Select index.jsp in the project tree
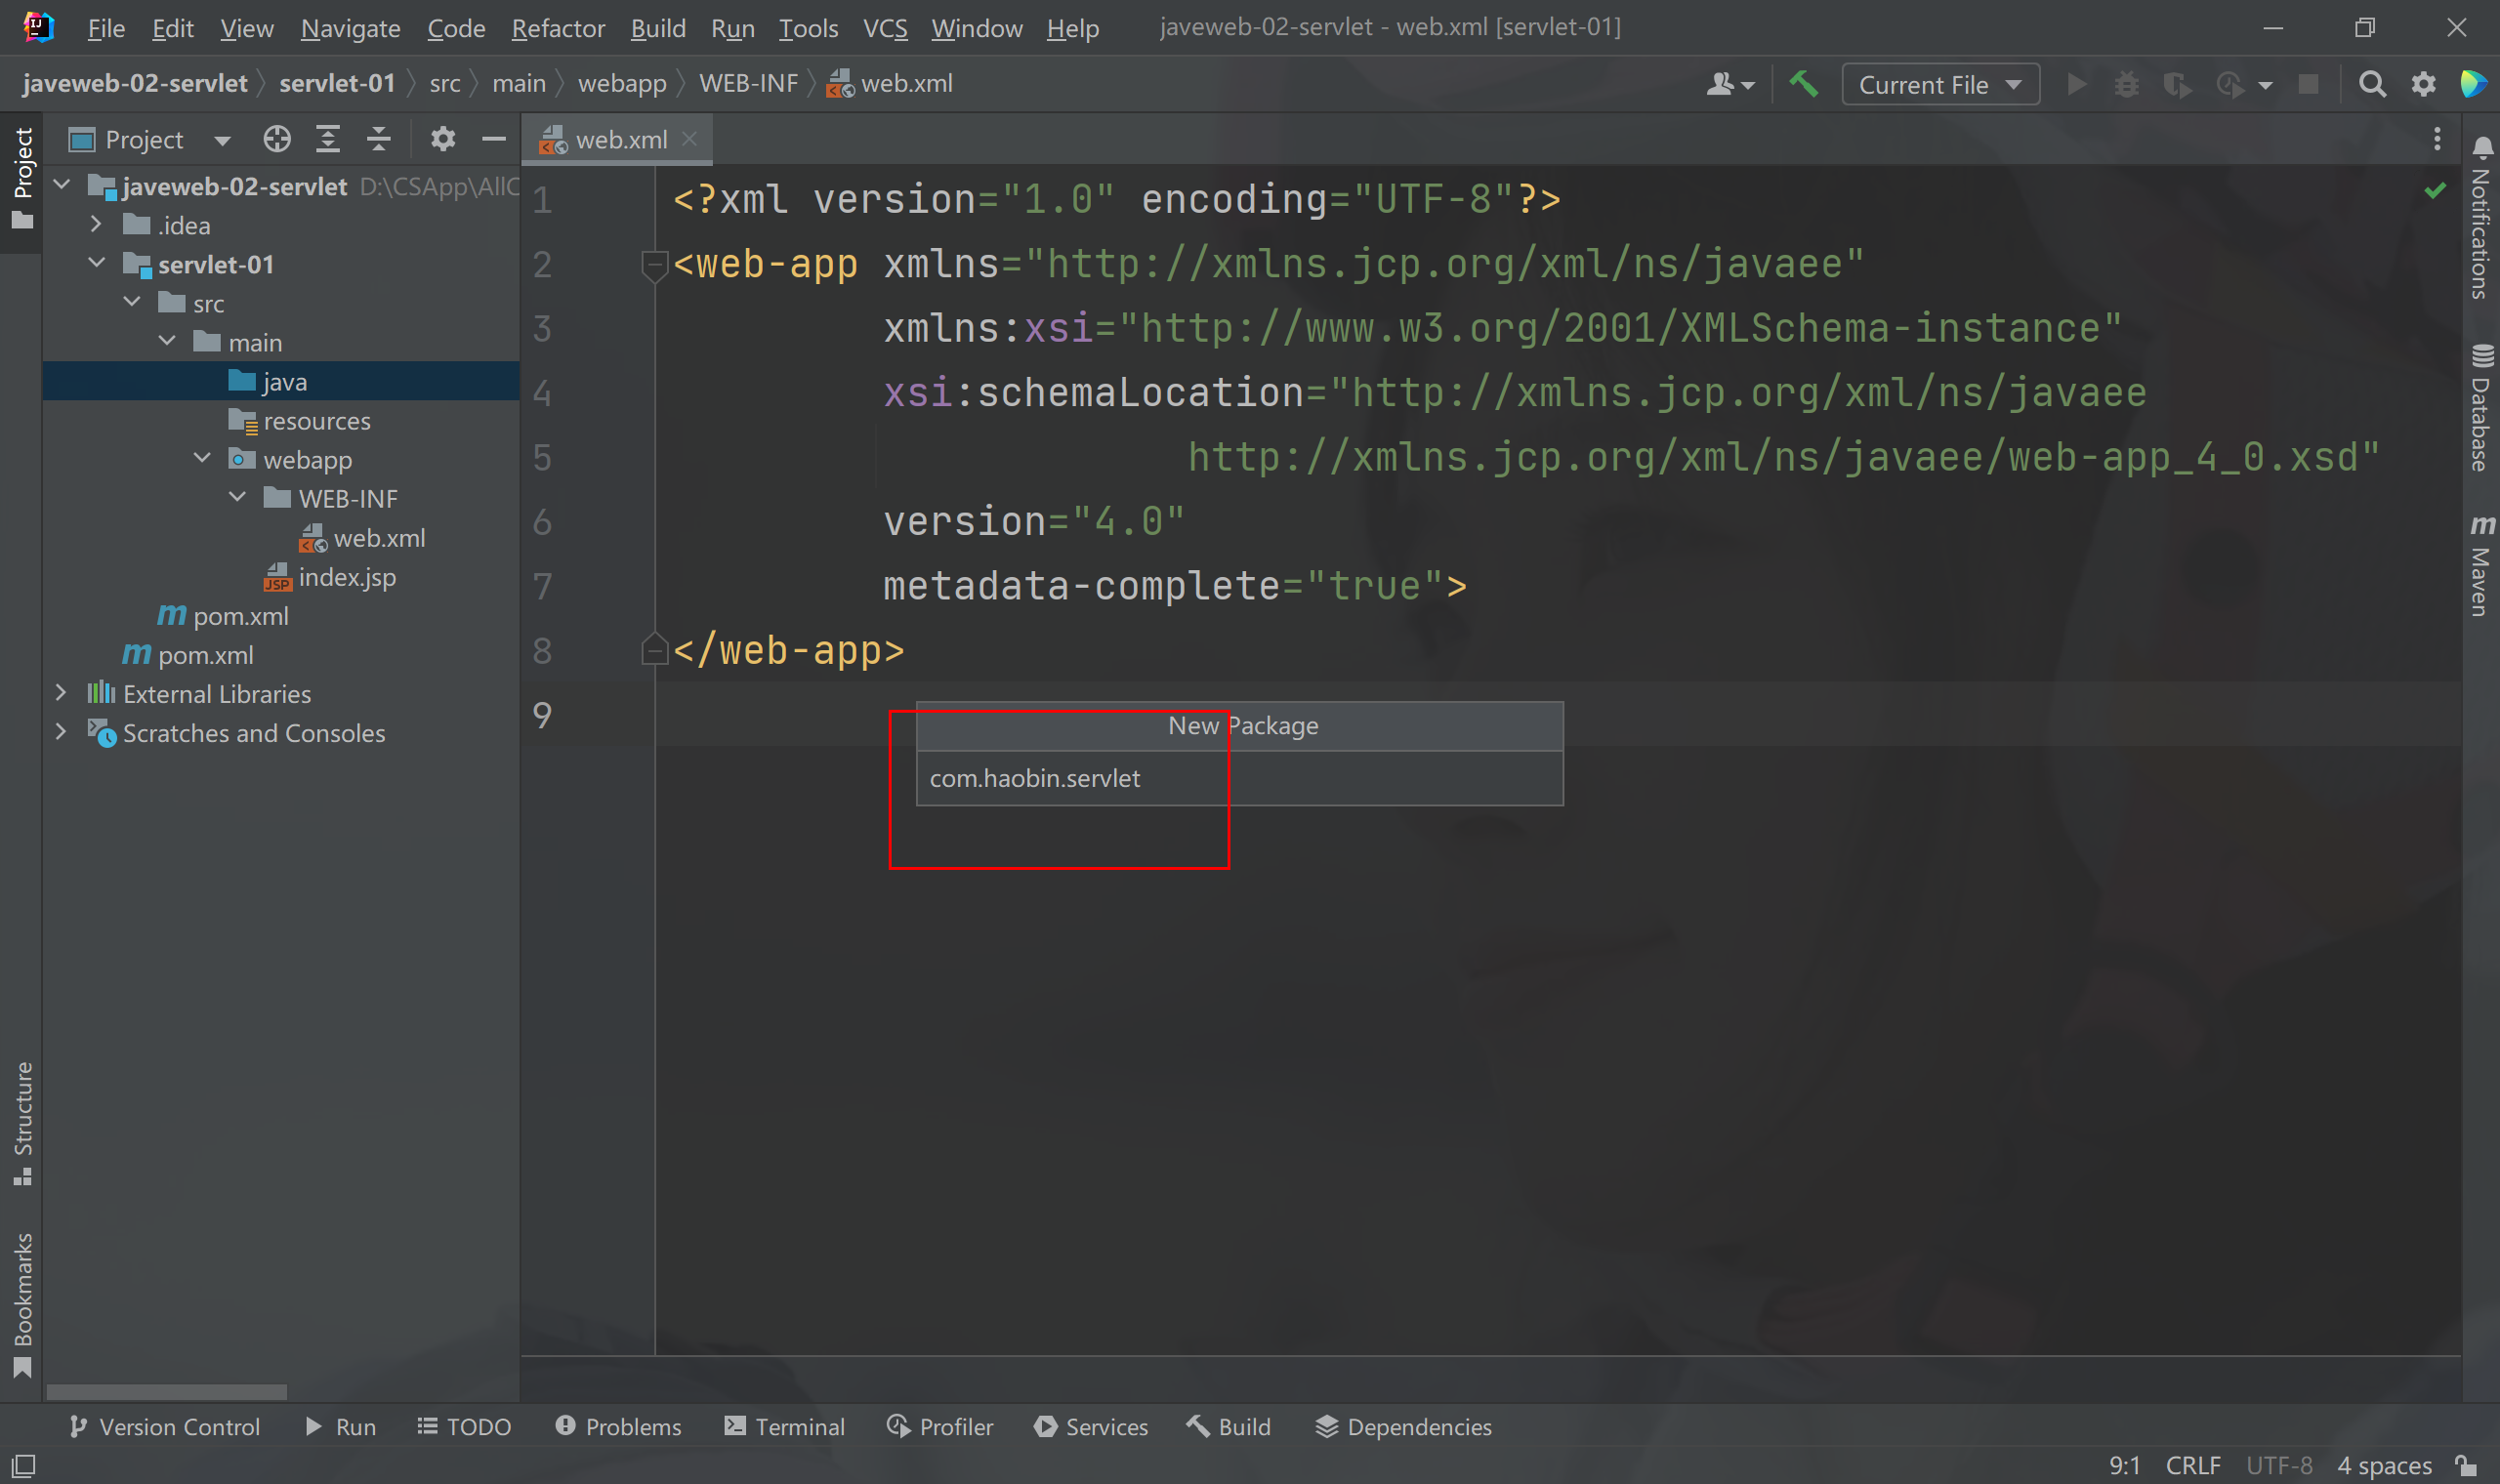The image size is (2500, 1484). coord(347,577)
